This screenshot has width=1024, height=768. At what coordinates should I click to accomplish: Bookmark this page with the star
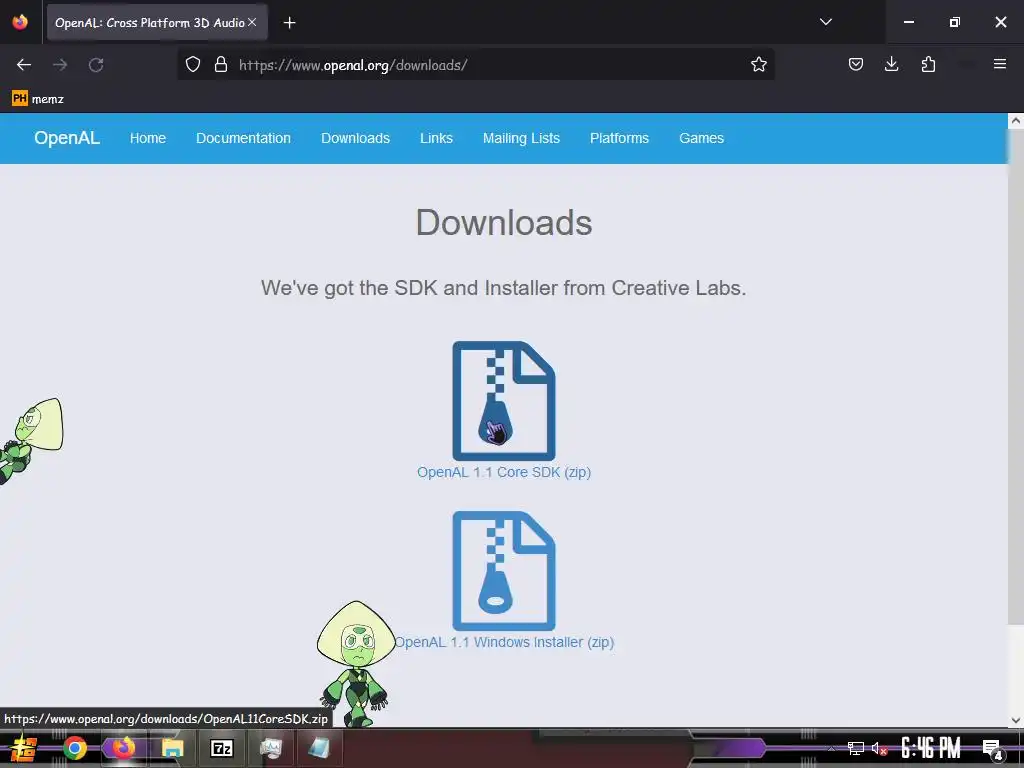point(758,65)
